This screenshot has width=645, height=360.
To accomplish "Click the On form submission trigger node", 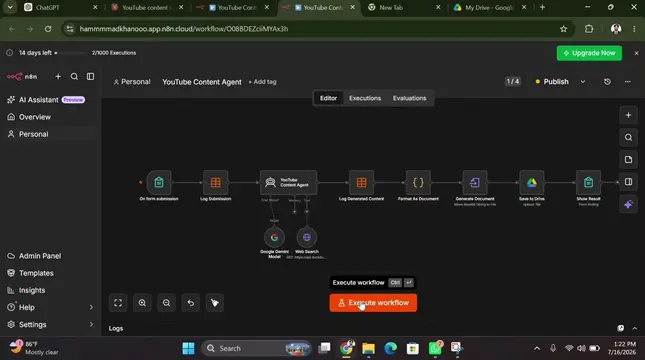I will (159, 182).
